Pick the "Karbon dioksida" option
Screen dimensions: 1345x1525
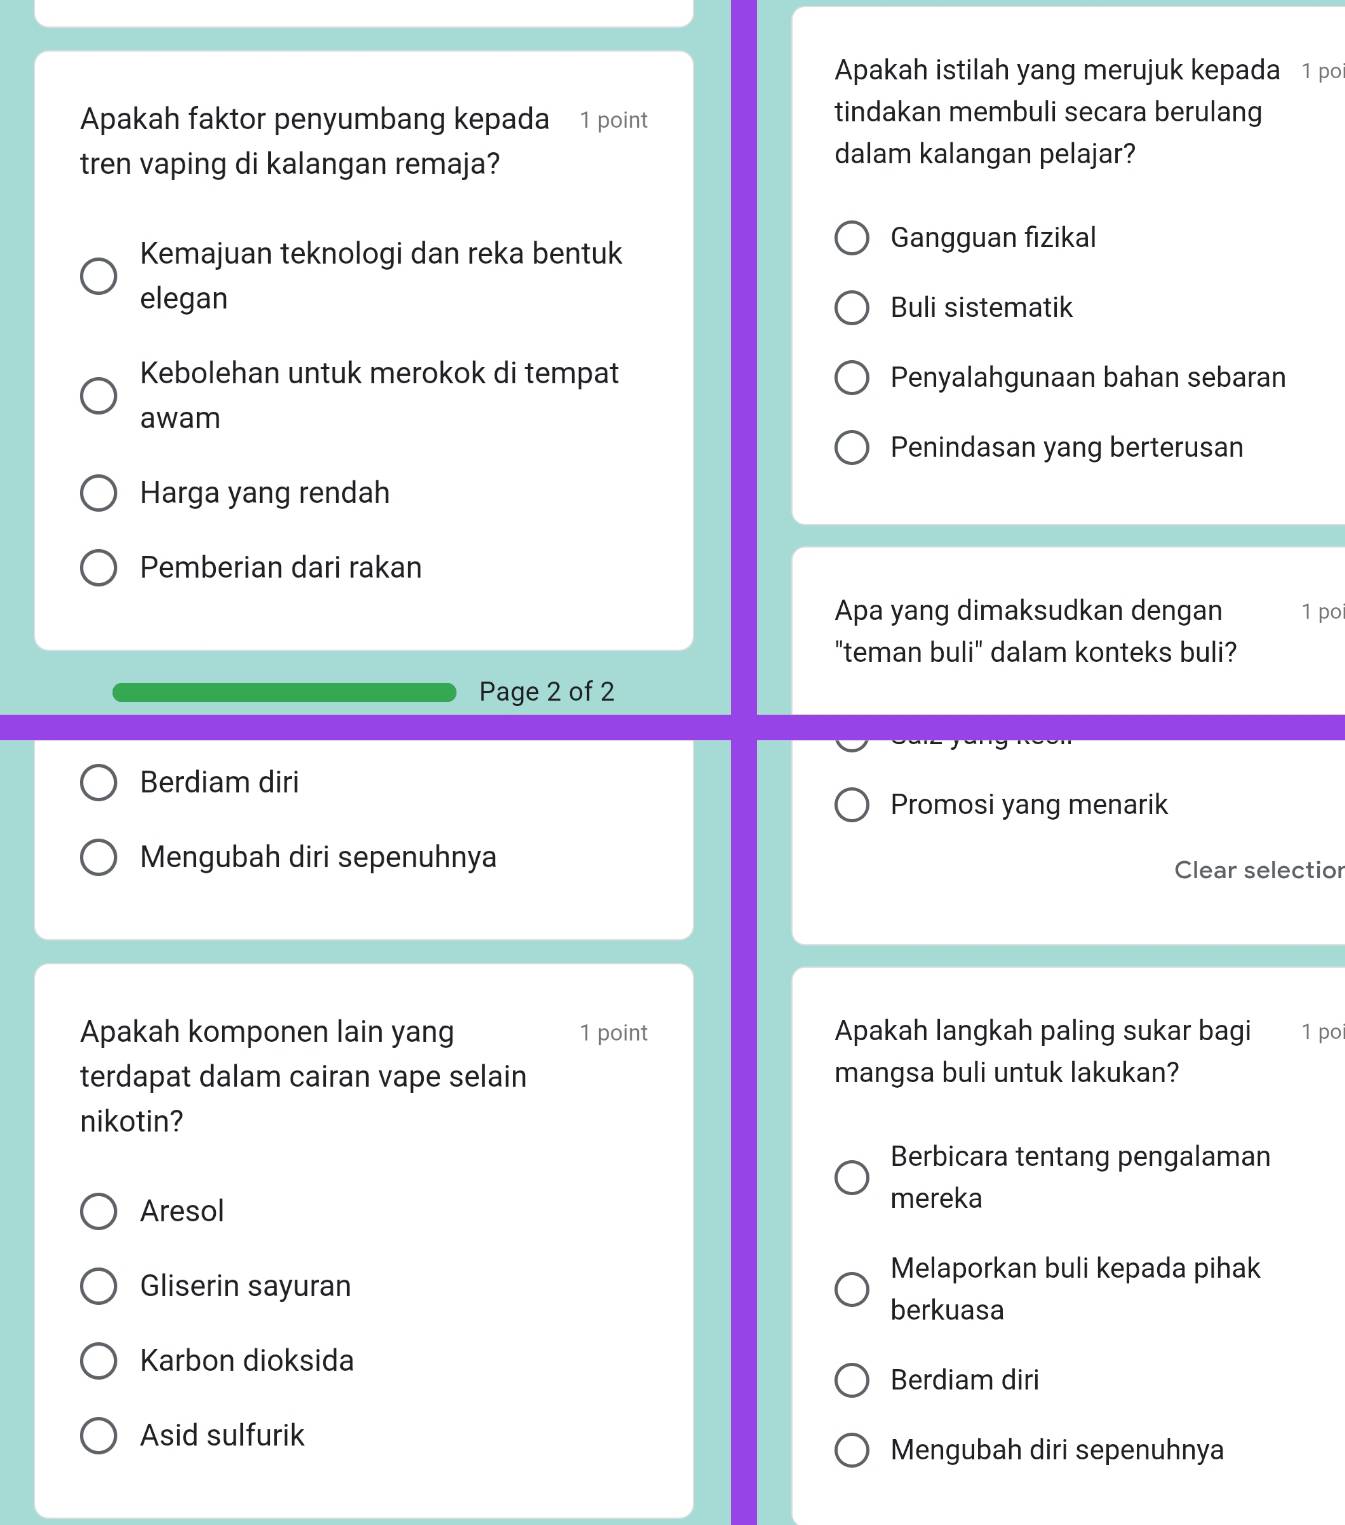pos(98,1361)
